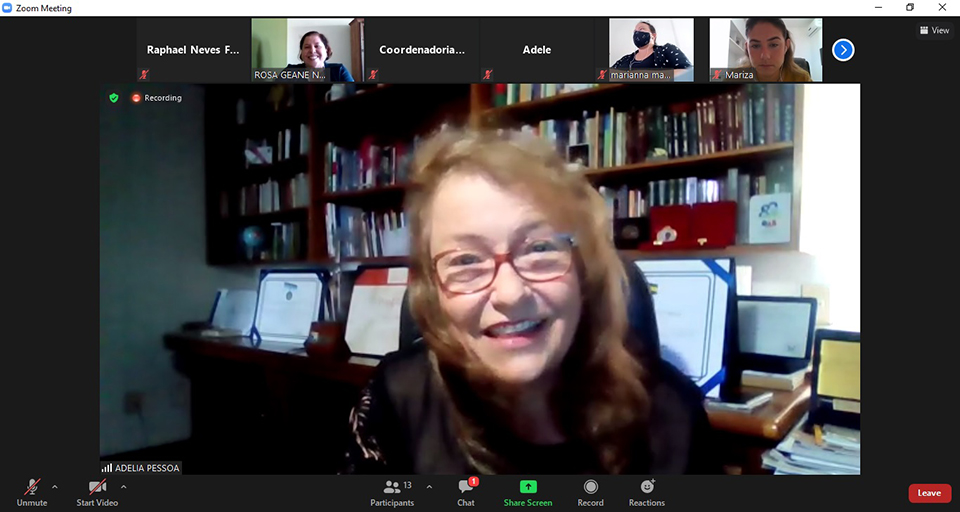Toggle Start Video on
The height and width of the screenshot is (512, 960).
click(x=97, y=491)
